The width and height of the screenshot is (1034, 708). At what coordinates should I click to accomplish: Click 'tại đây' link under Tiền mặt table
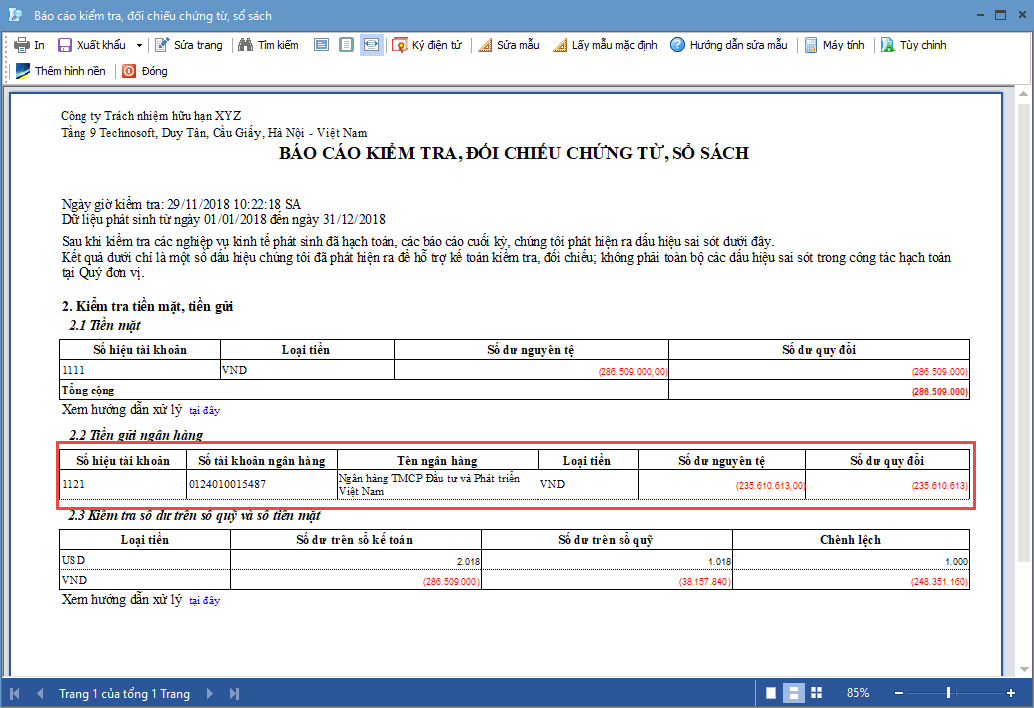click(204, 410)
